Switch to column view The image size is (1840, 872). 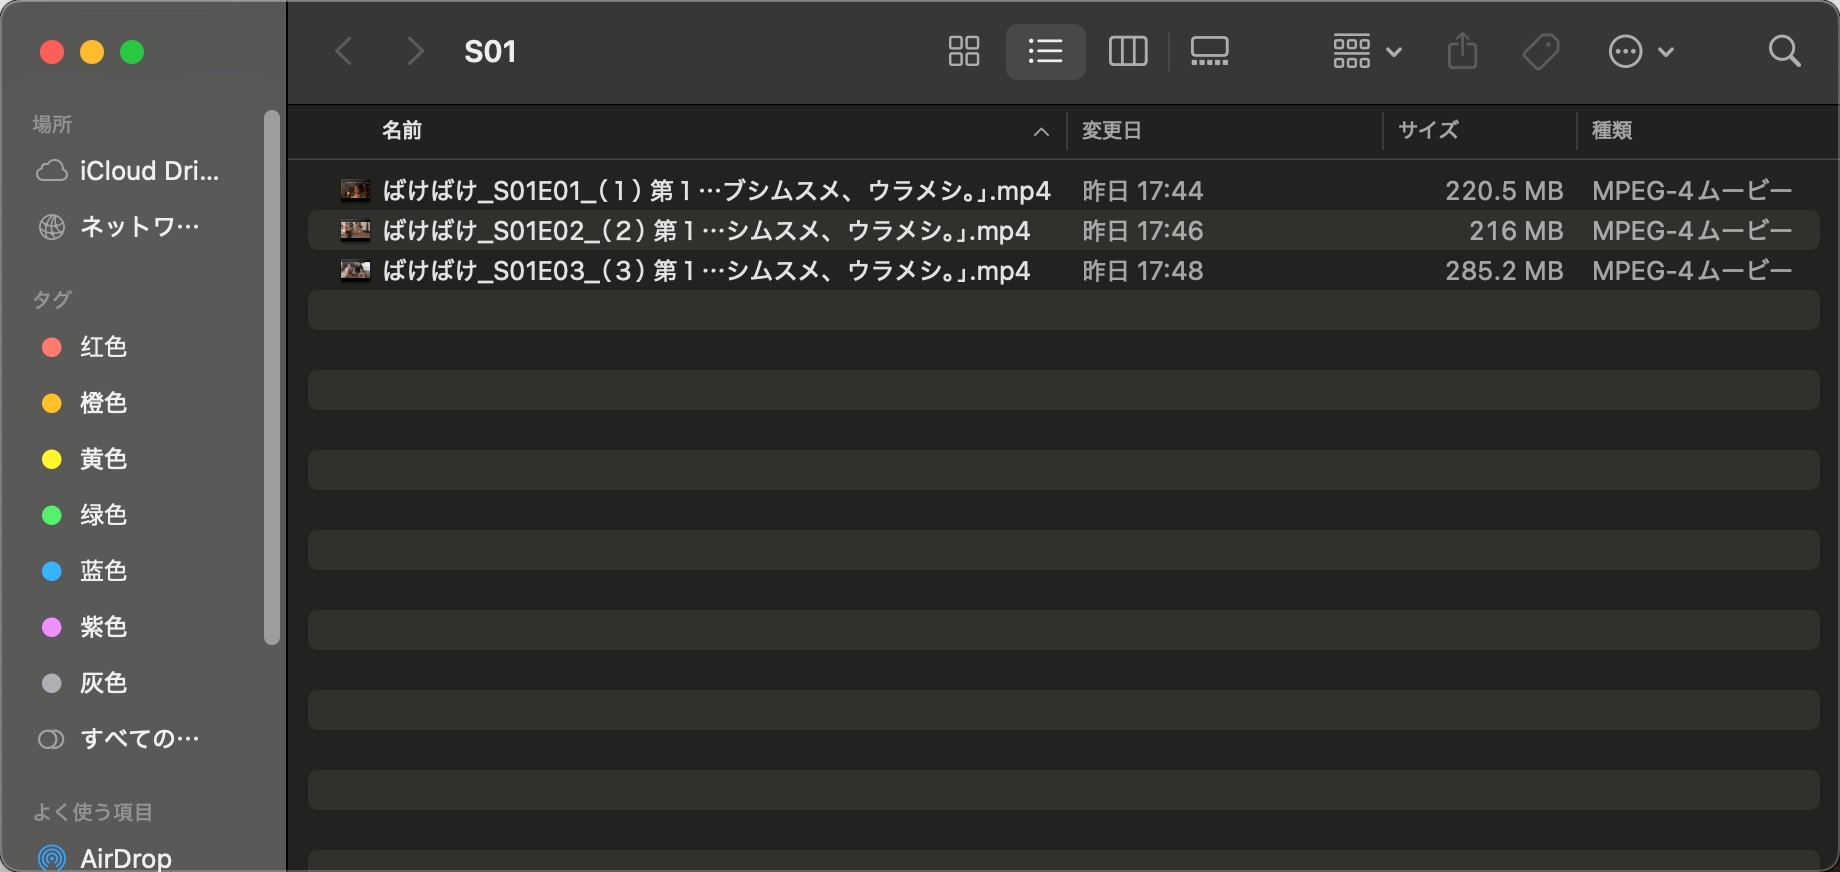coord(1128,51)
